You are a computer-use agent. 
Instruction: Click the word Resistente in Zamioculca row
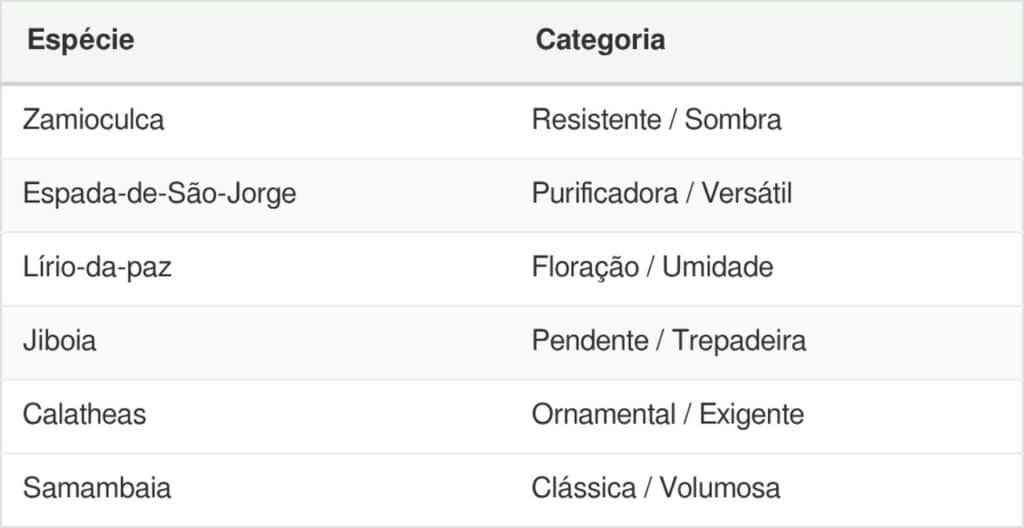596,120
